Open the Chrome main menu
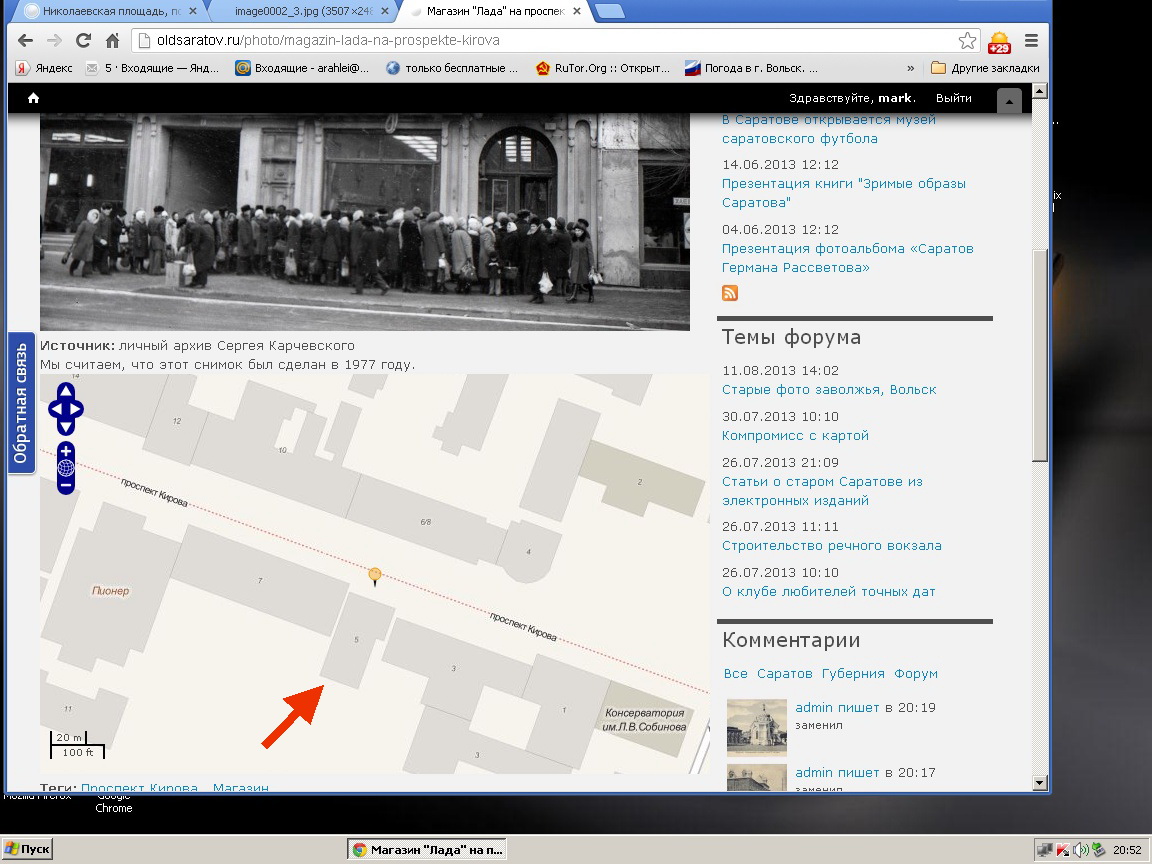The width and height of the screenshot is (1152, 864). 1031,41
